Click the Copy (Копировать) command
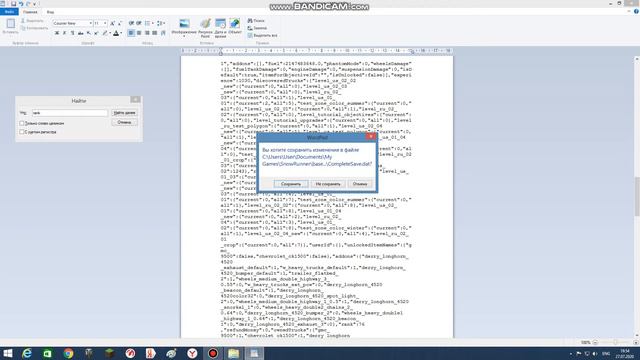640x360 pixels. coord(34,28)
